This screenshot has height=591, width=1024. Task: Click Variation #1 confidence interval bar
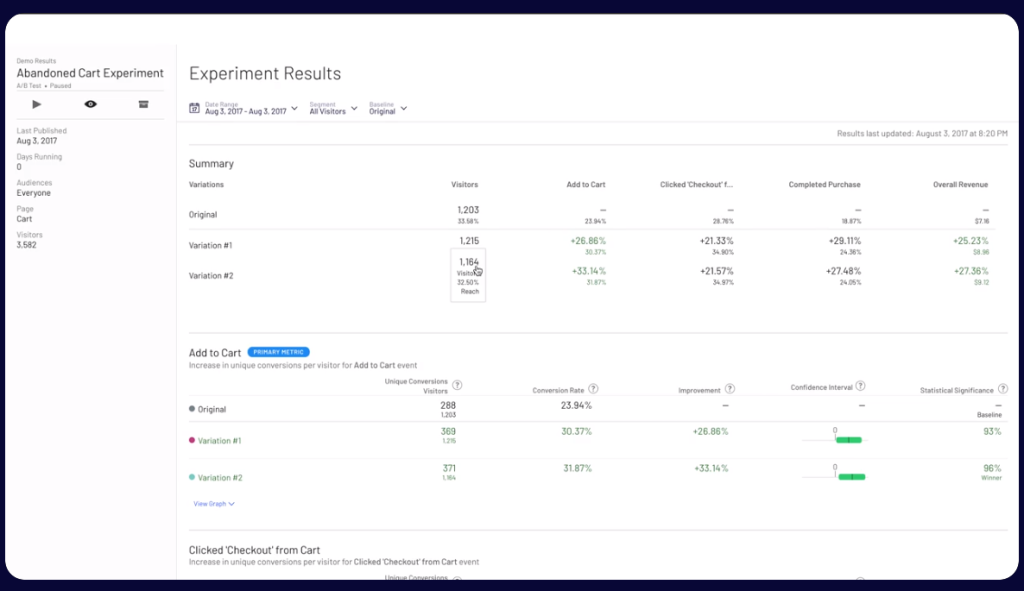[847, 440]
